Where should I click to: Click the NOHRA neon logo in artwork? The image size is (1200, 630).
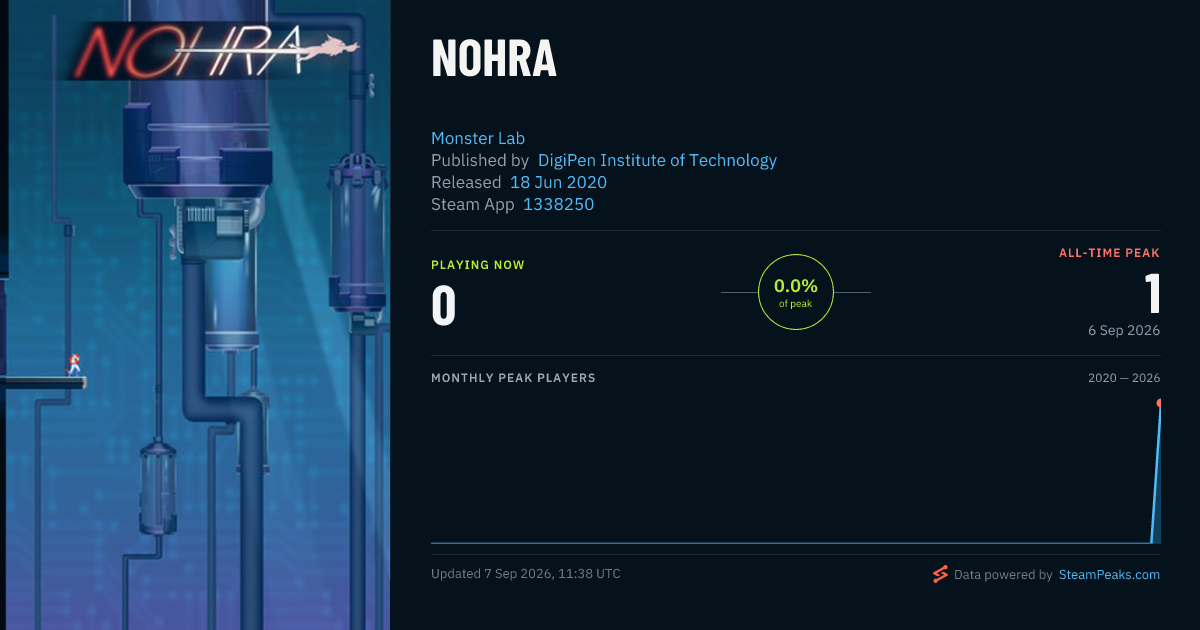[x=213, y=50]
